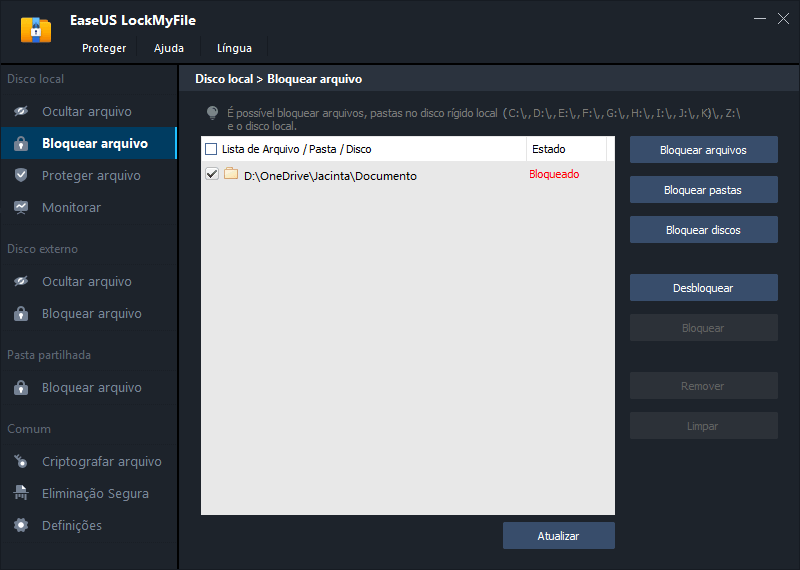
Task: Select Bloquear arquivo under Disco local
Action: point(89,143)
